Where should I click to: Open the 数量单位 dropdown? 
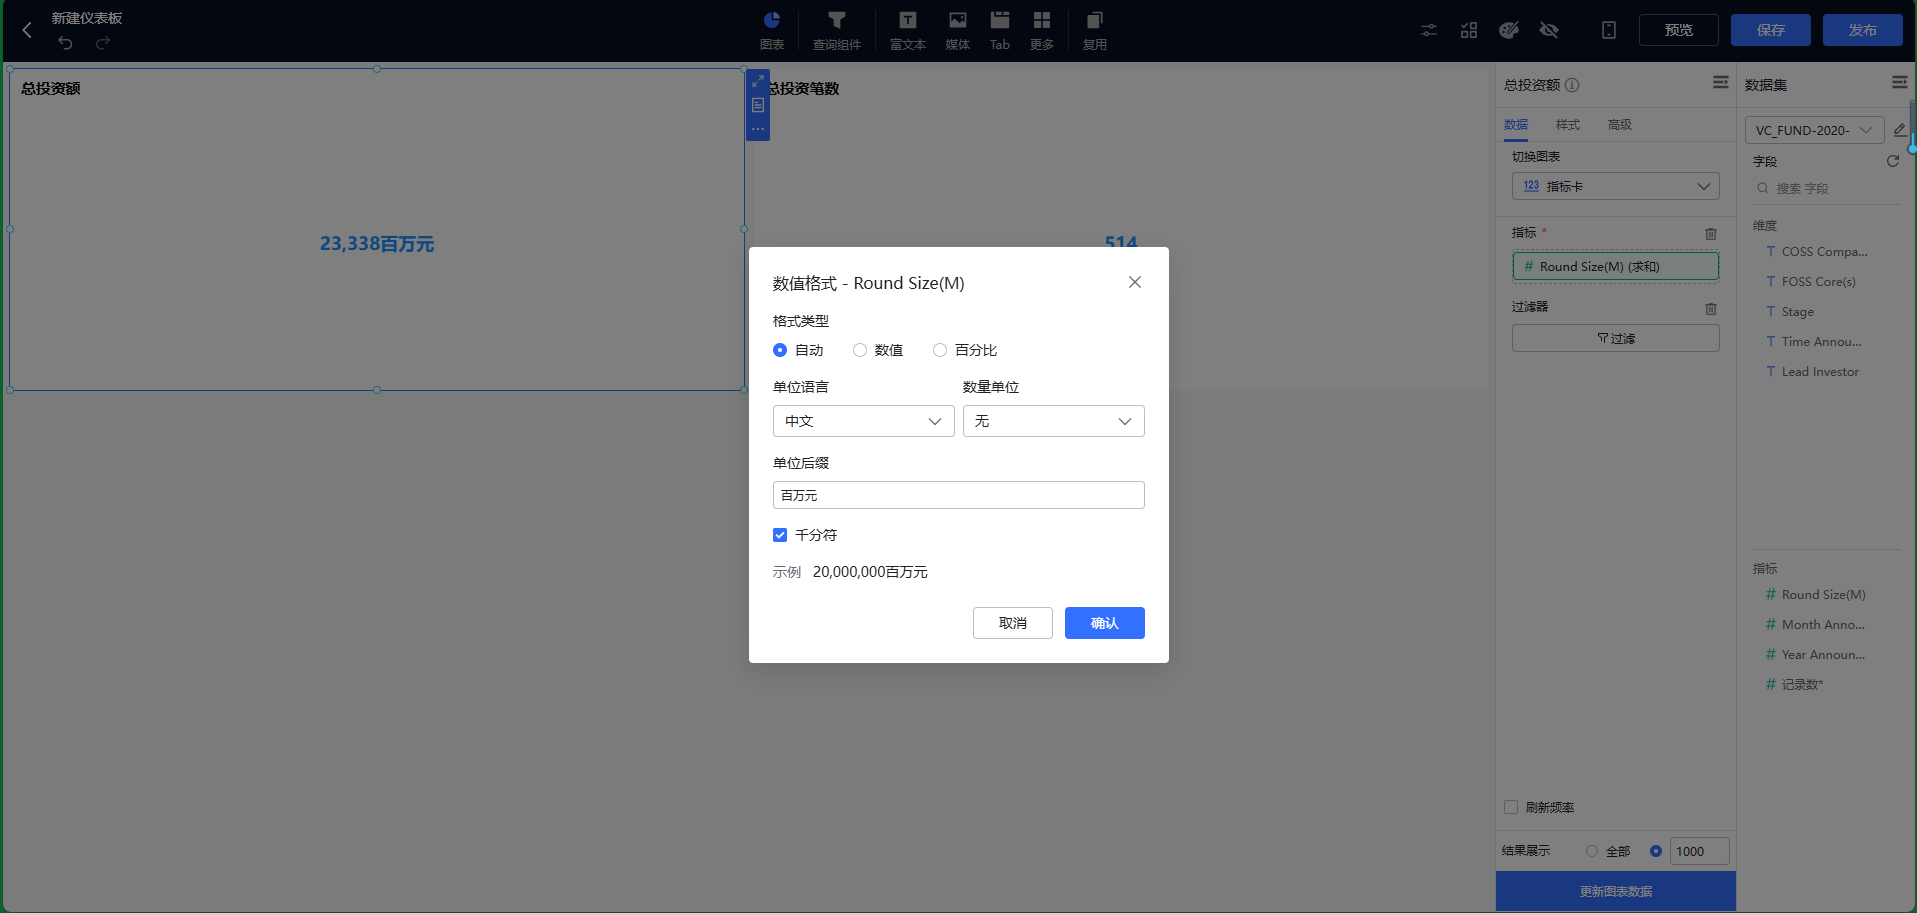pyautogui.click(x=1052, y=421)
